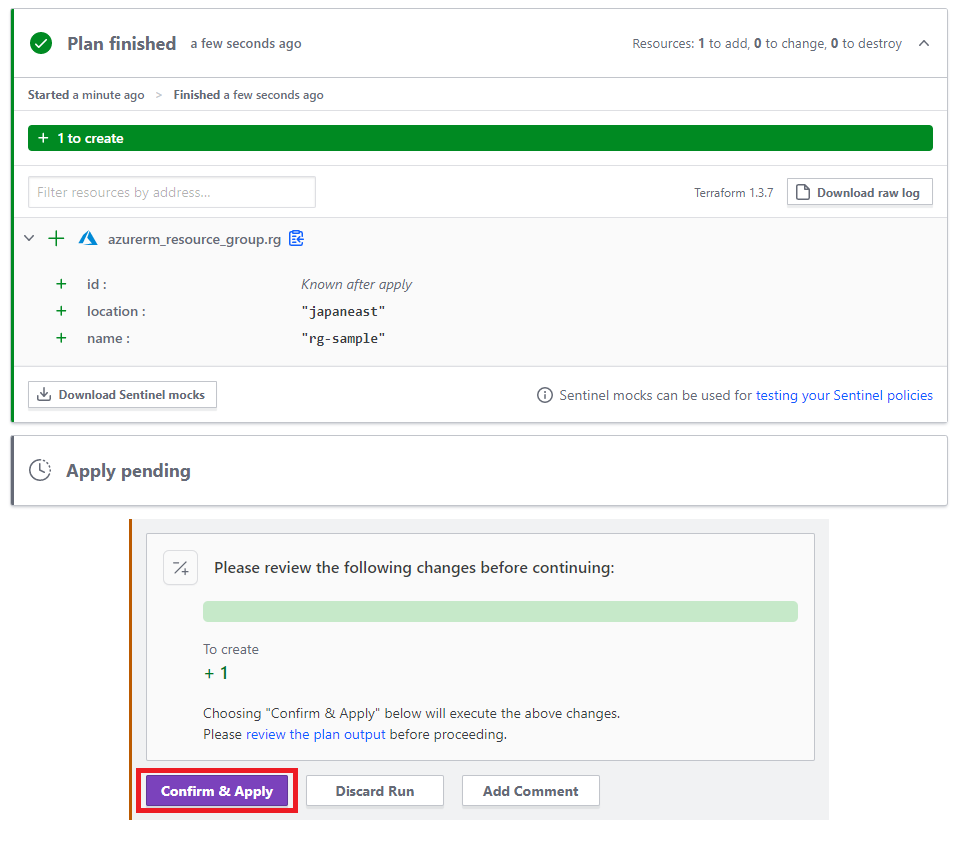The width and height of the screenshot is (970, 845).
Task: Open testing your Sentinel policies link
Action: click(844, 395)
